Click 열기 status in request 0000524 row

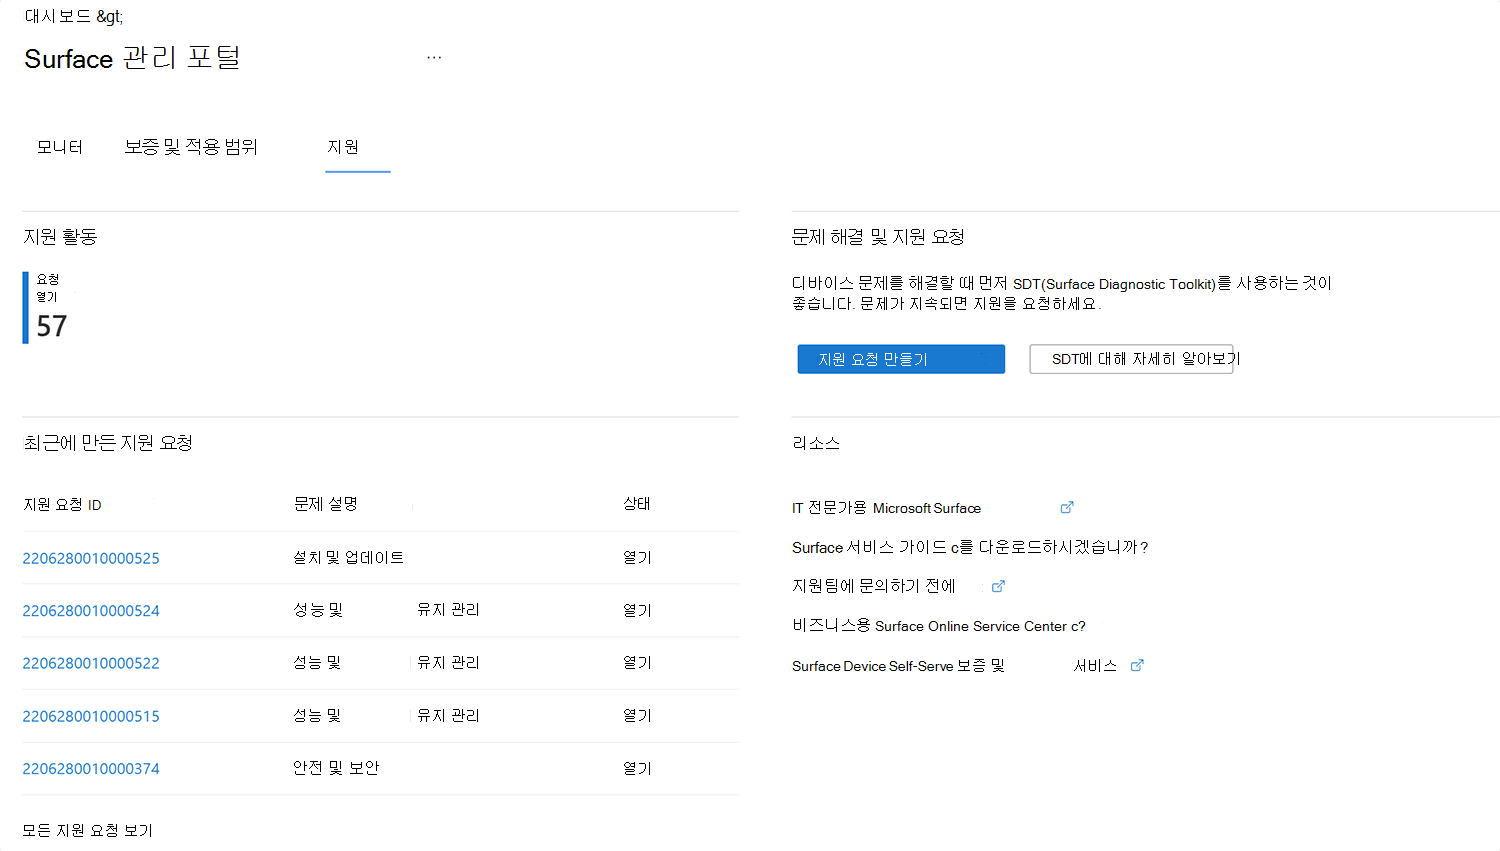click(637, 611)
